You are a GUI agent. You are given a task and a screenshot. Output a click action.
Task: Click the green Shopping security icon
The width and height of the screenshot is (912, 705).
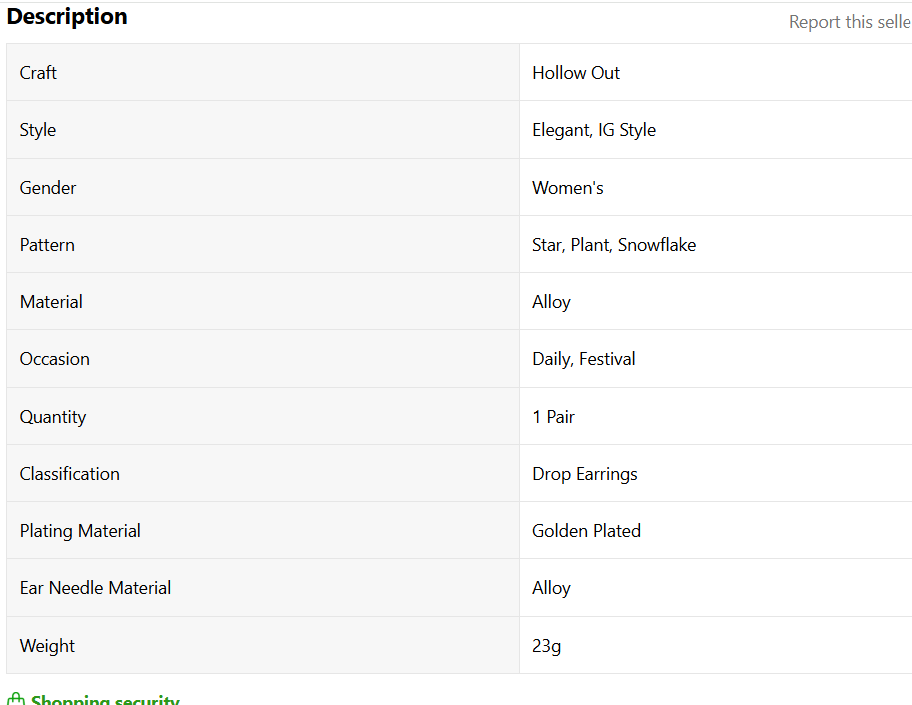[15, 699]
